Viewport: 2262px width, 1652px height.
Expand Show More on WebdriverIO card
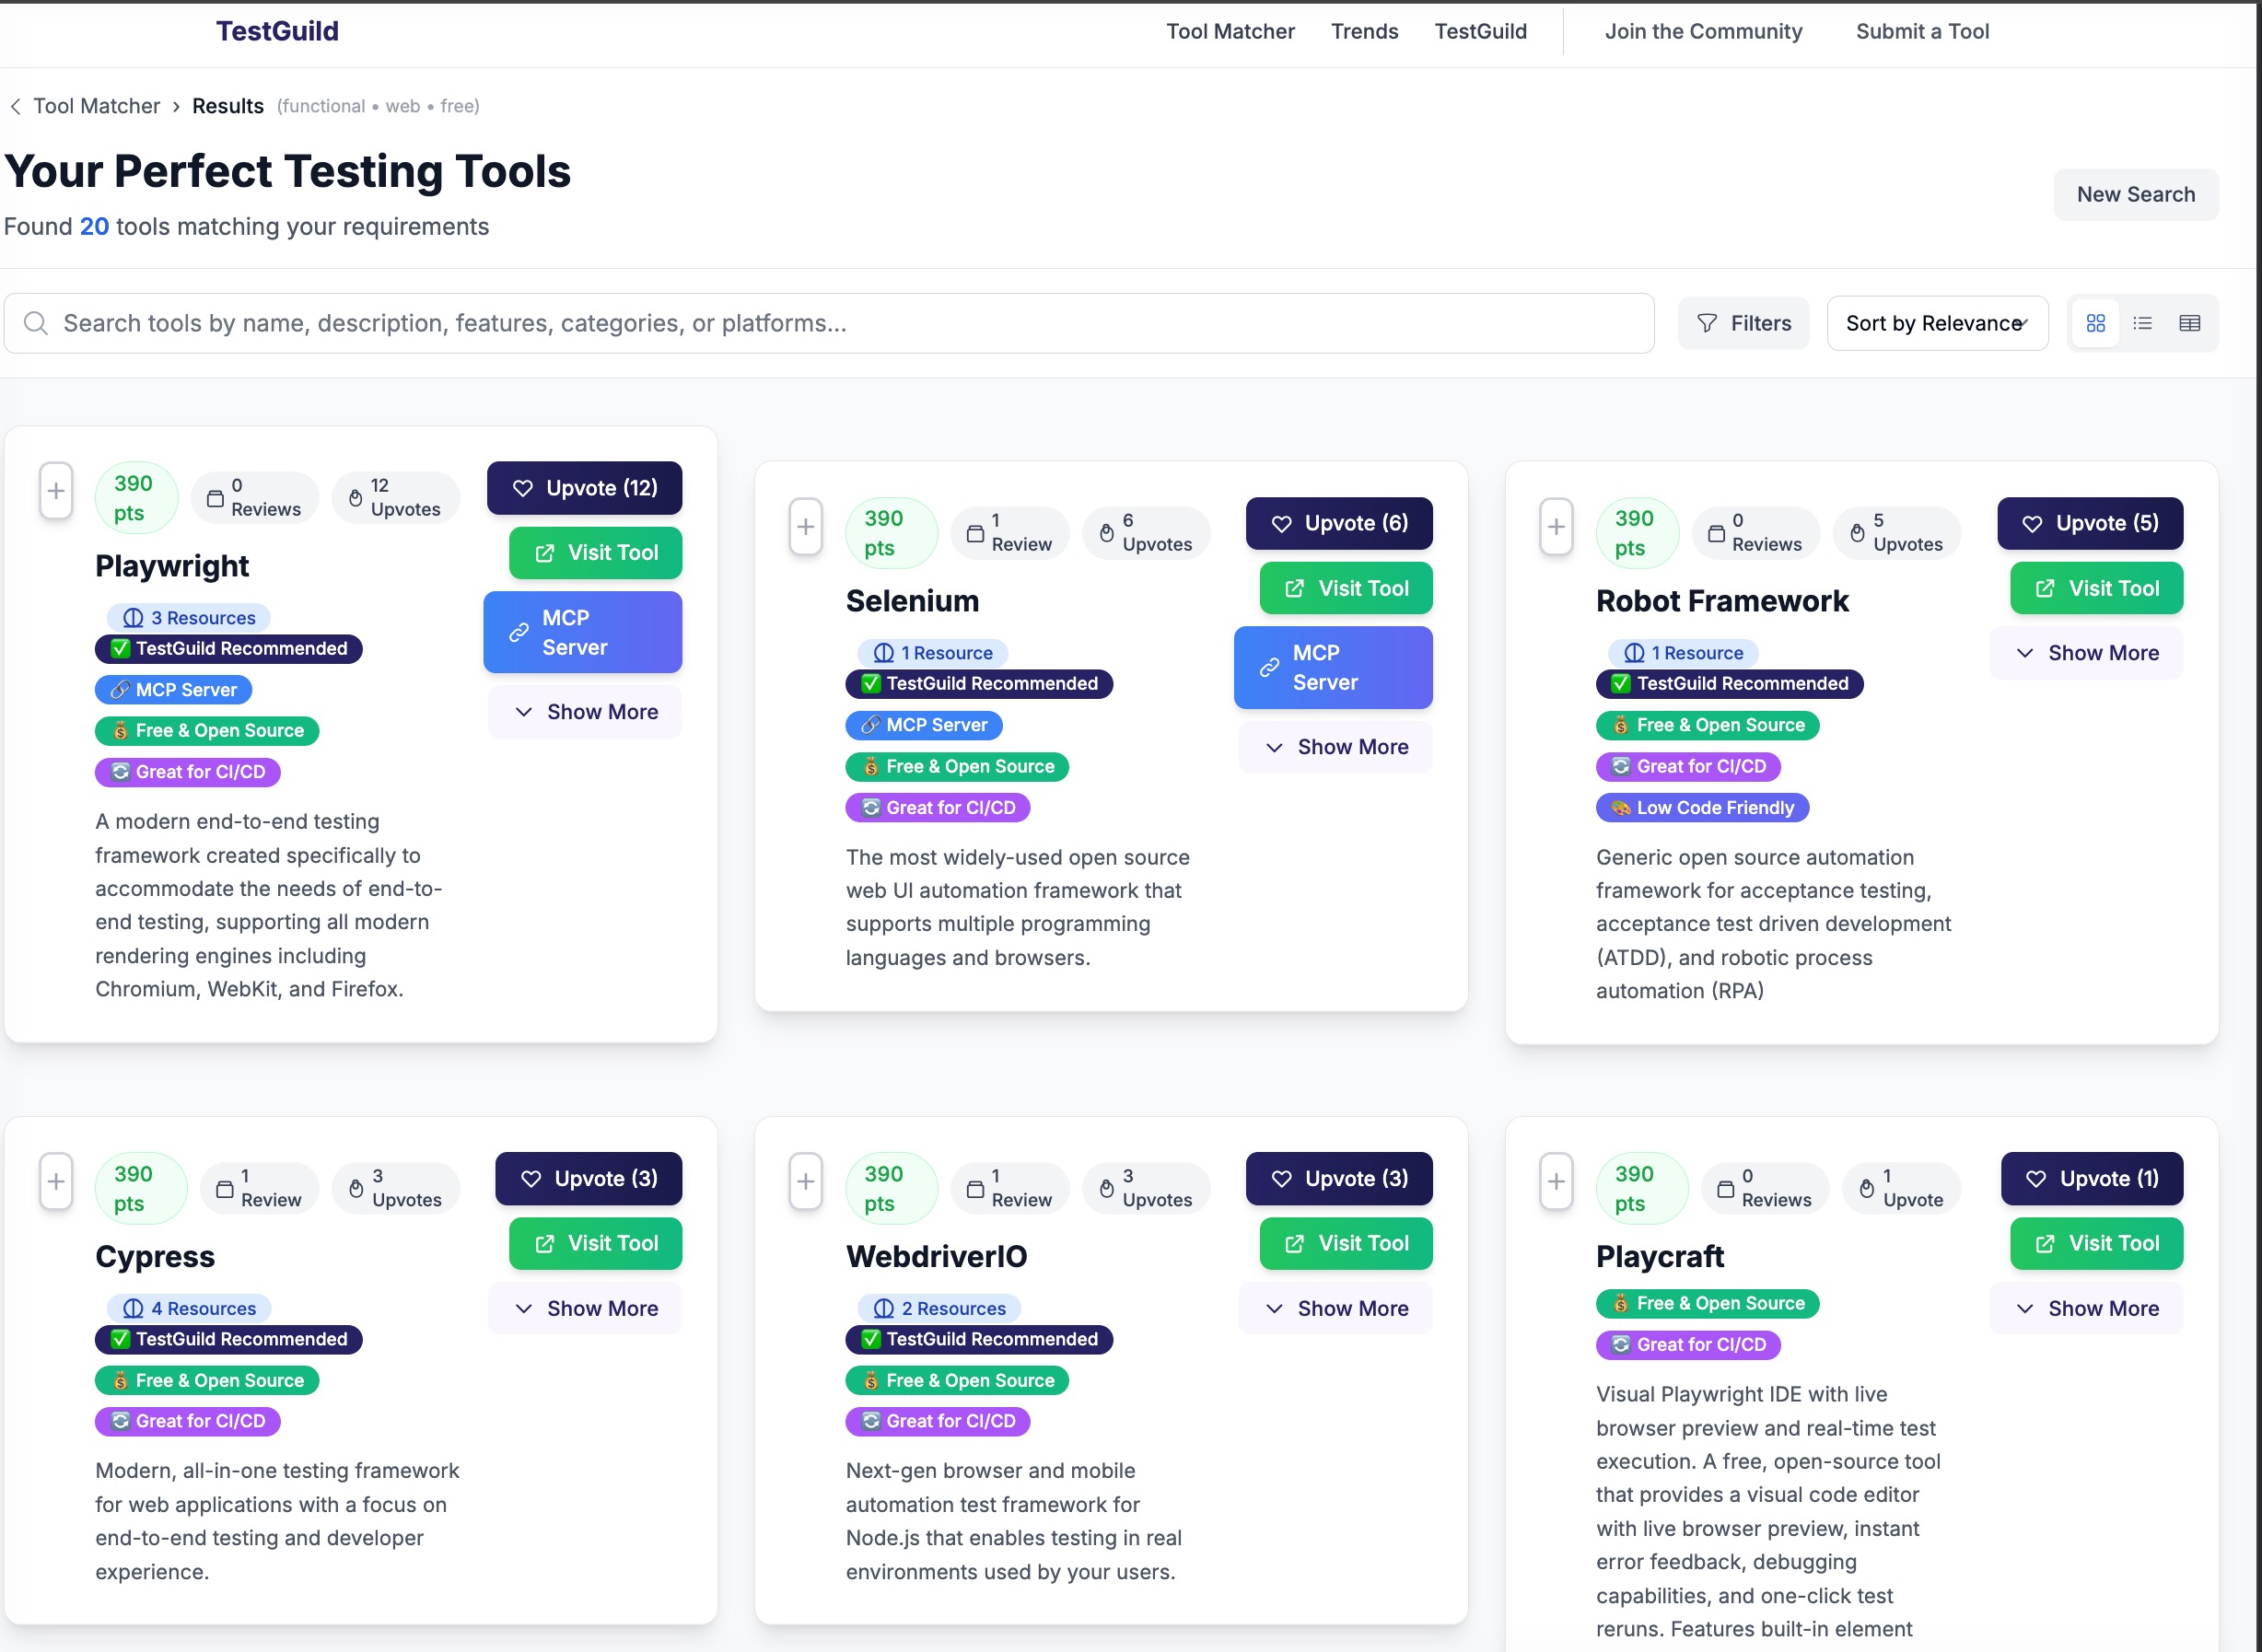pyautogui.click(x=1336, y=1308)
